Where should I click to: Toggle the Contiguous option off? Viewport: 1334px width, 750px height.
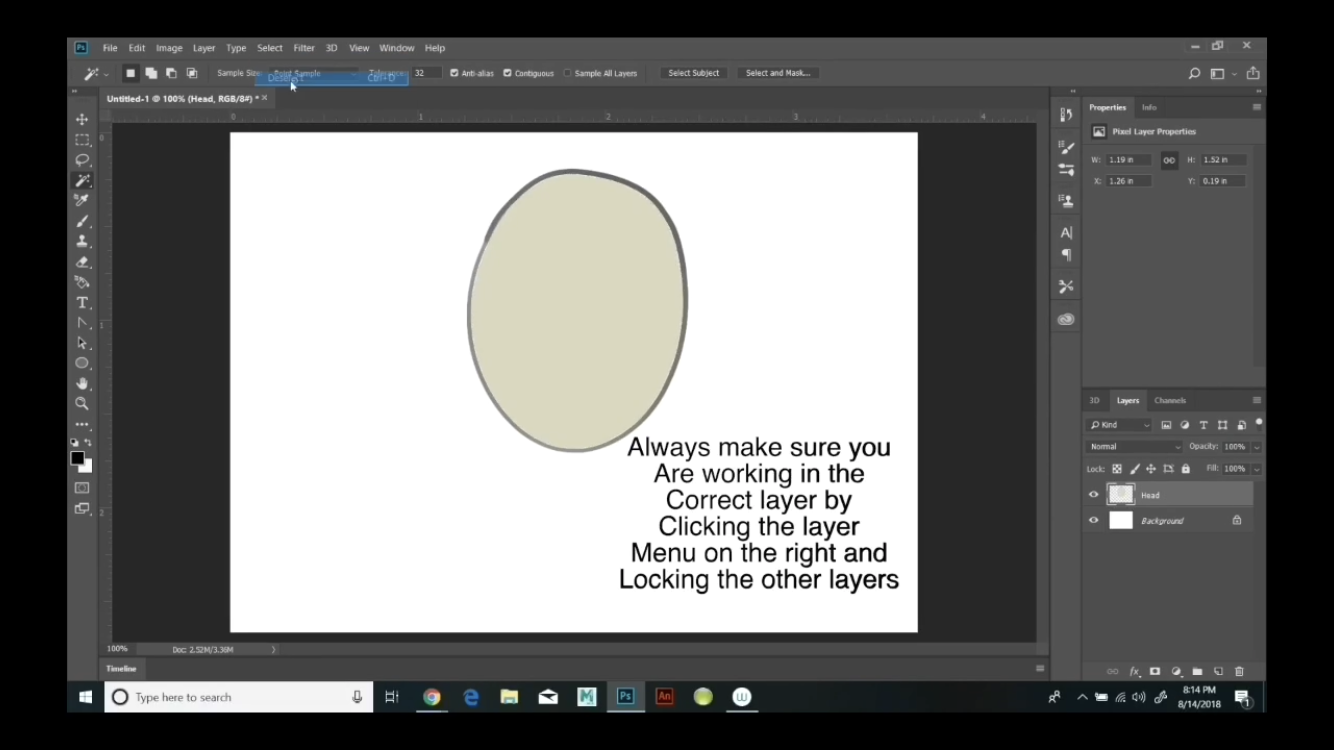coord(509,73)
